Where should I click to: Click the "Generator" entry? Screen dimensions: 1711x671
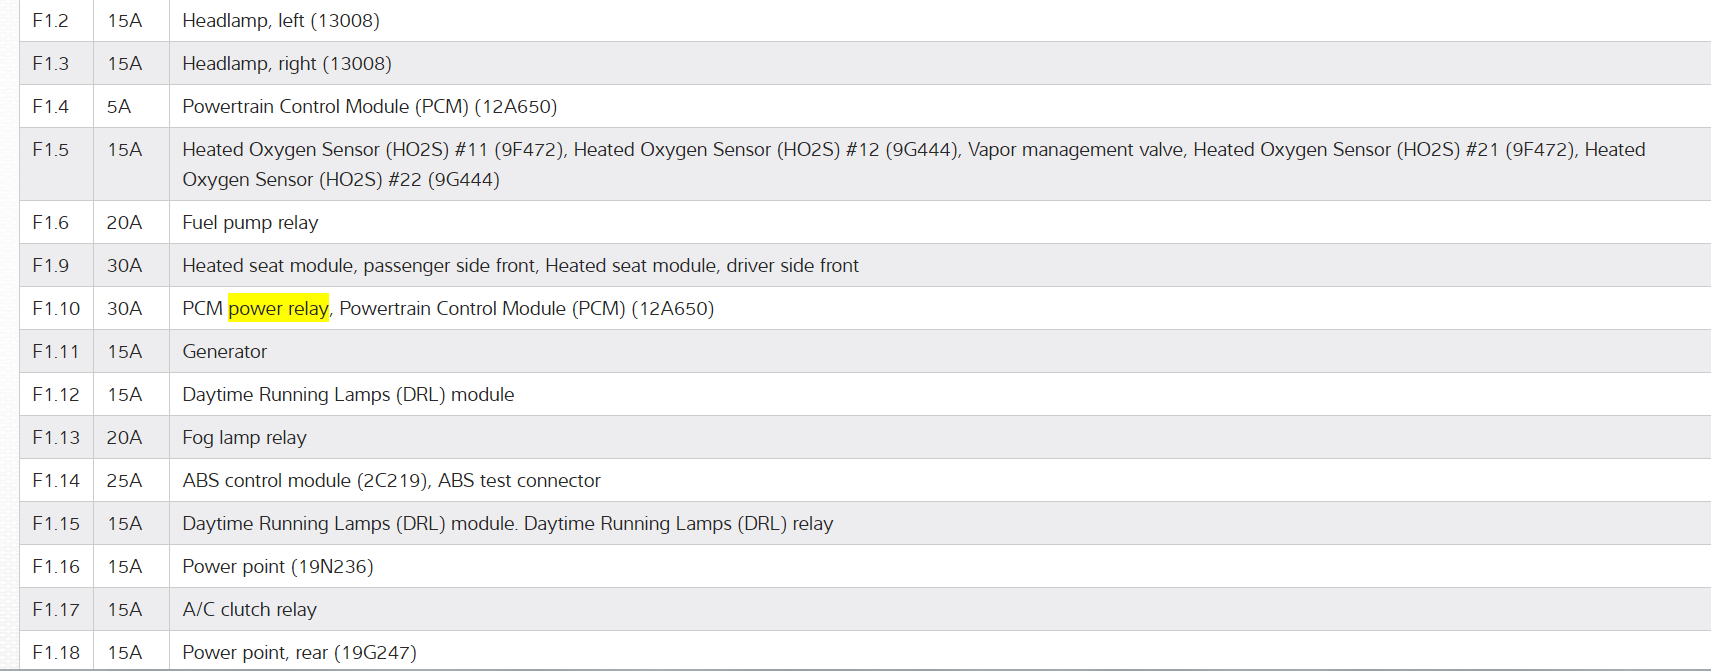coord(225,352)
